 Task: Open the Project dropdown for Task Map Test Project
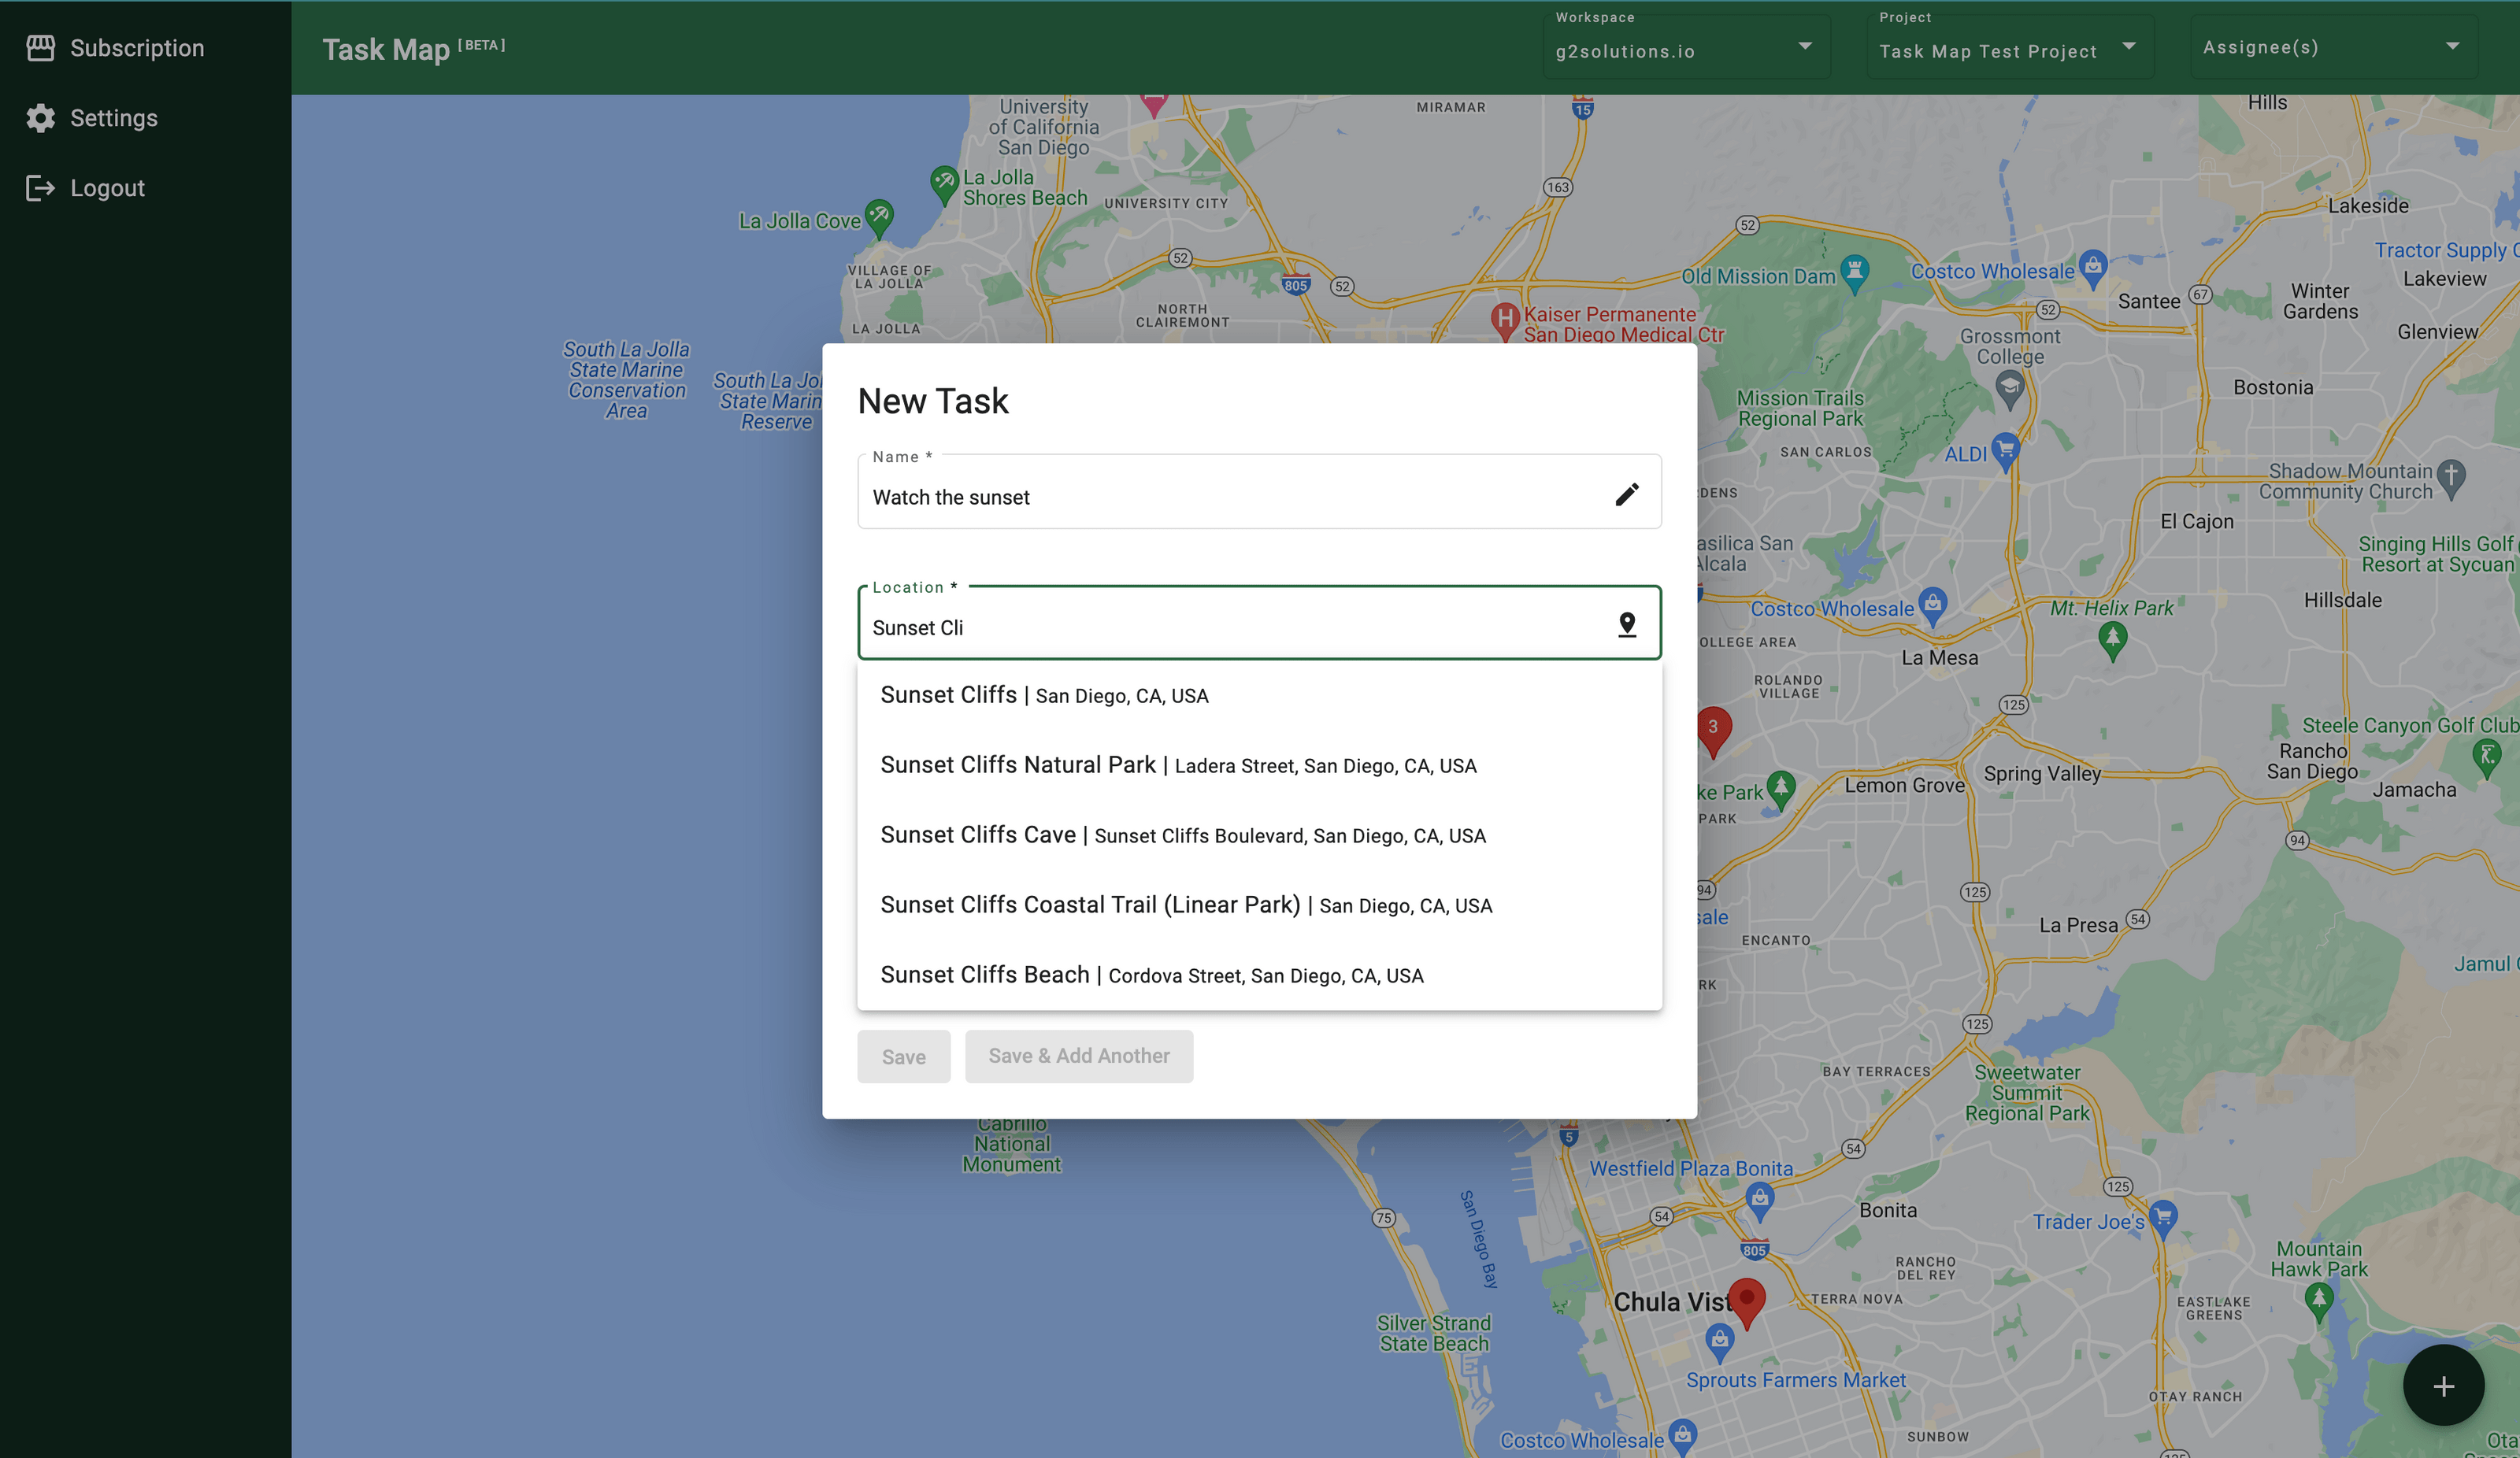pyautogui.click(x=2129, y=46)
